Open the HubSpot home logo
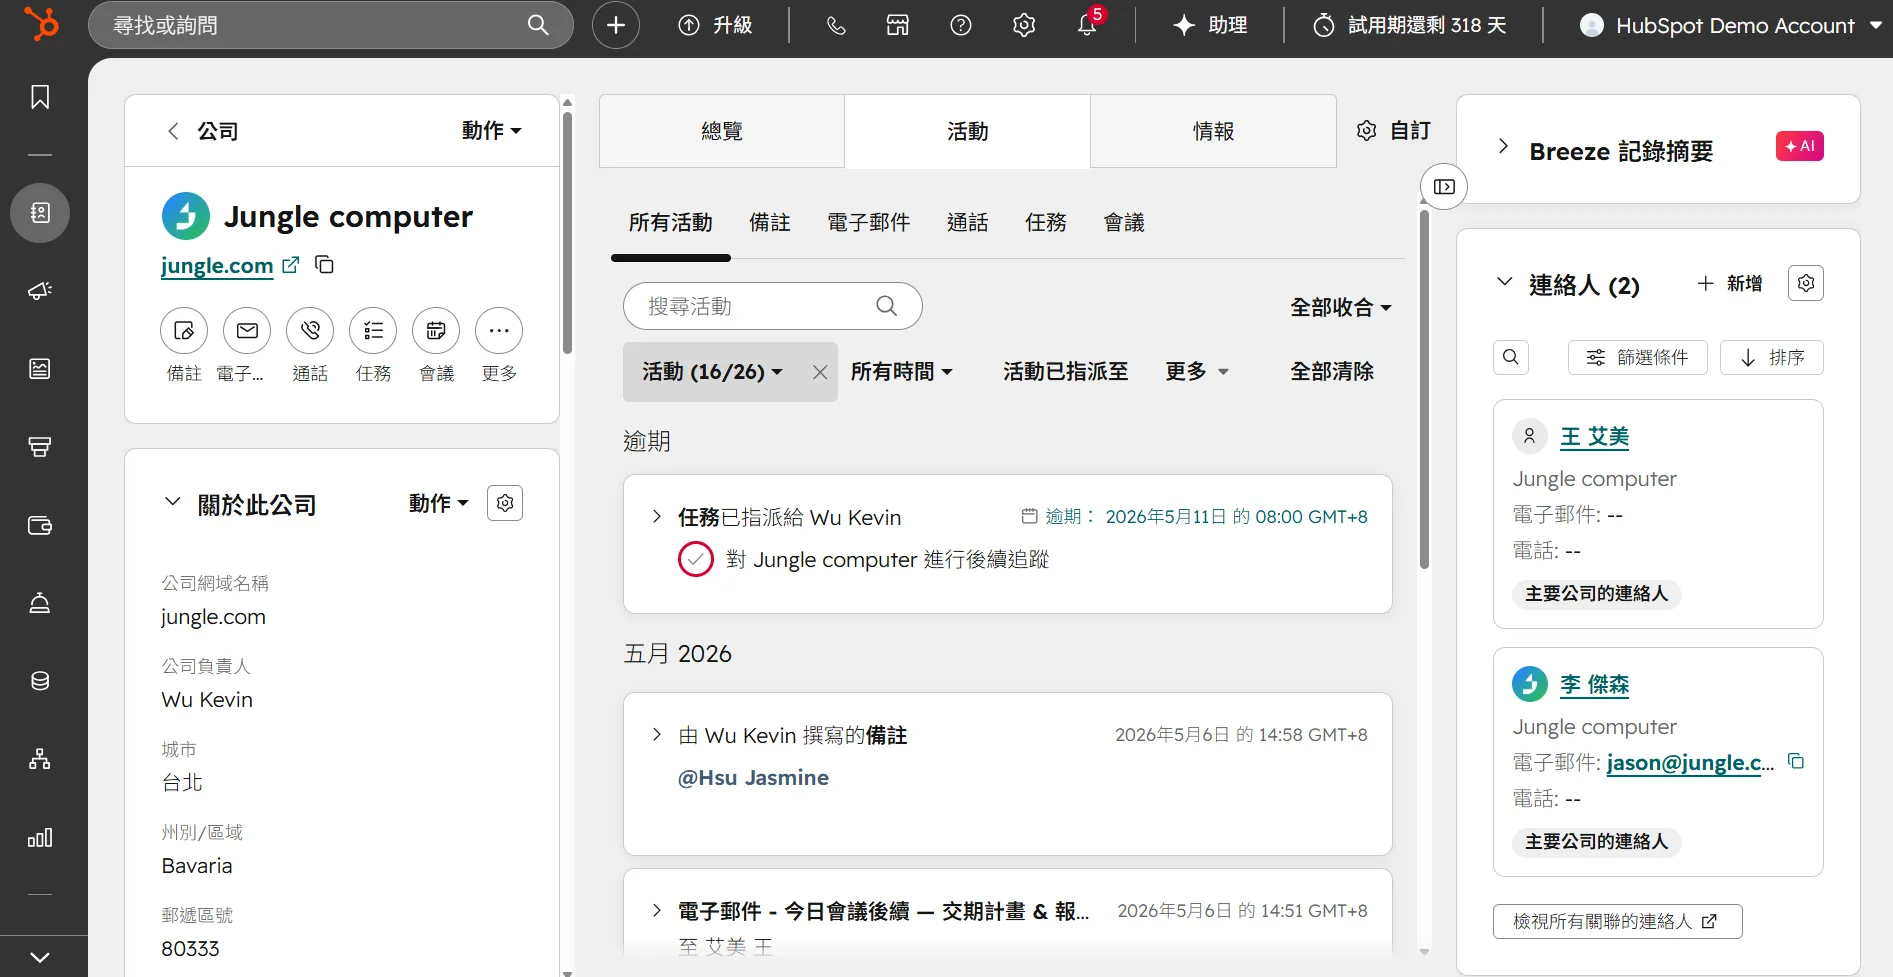Screen dimensions: 1893x977 pos(41,24)
